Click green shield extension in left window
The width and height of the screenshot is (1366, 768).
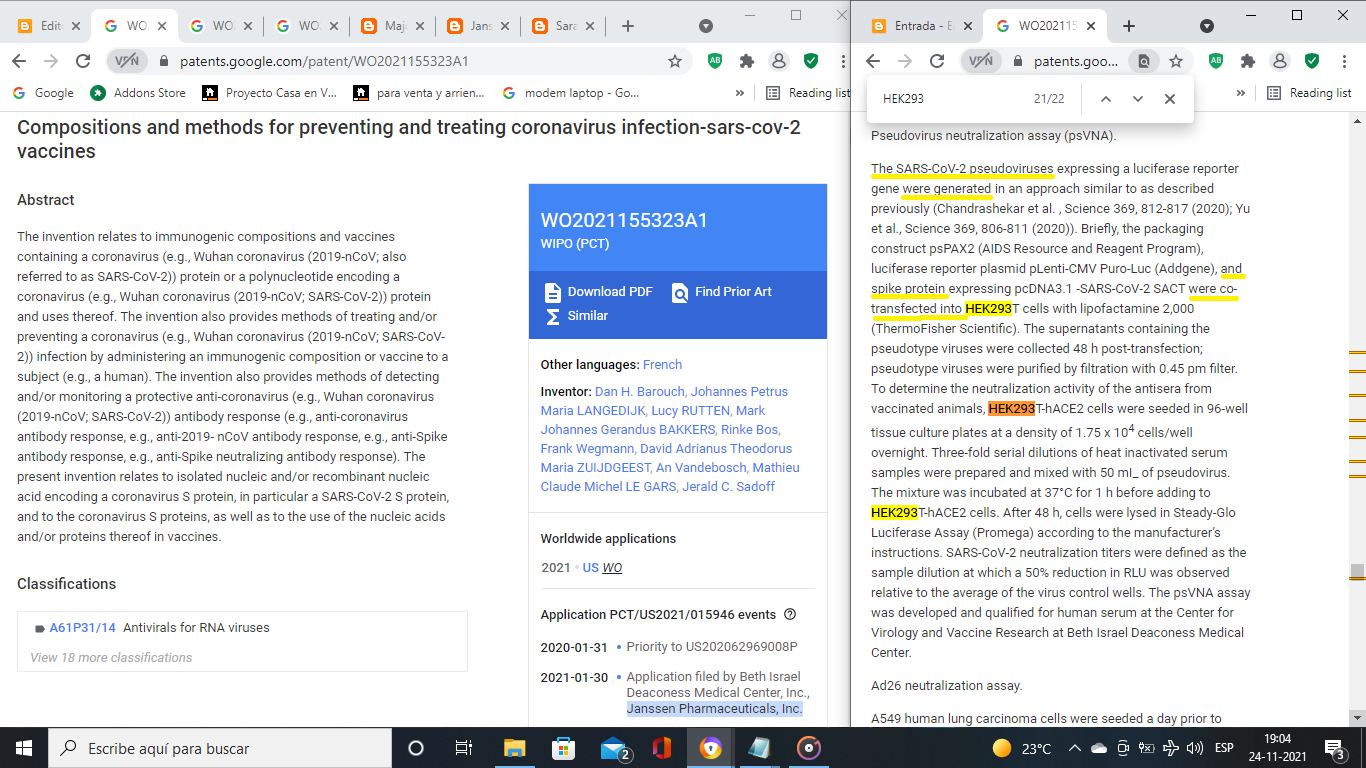point(811,61)
